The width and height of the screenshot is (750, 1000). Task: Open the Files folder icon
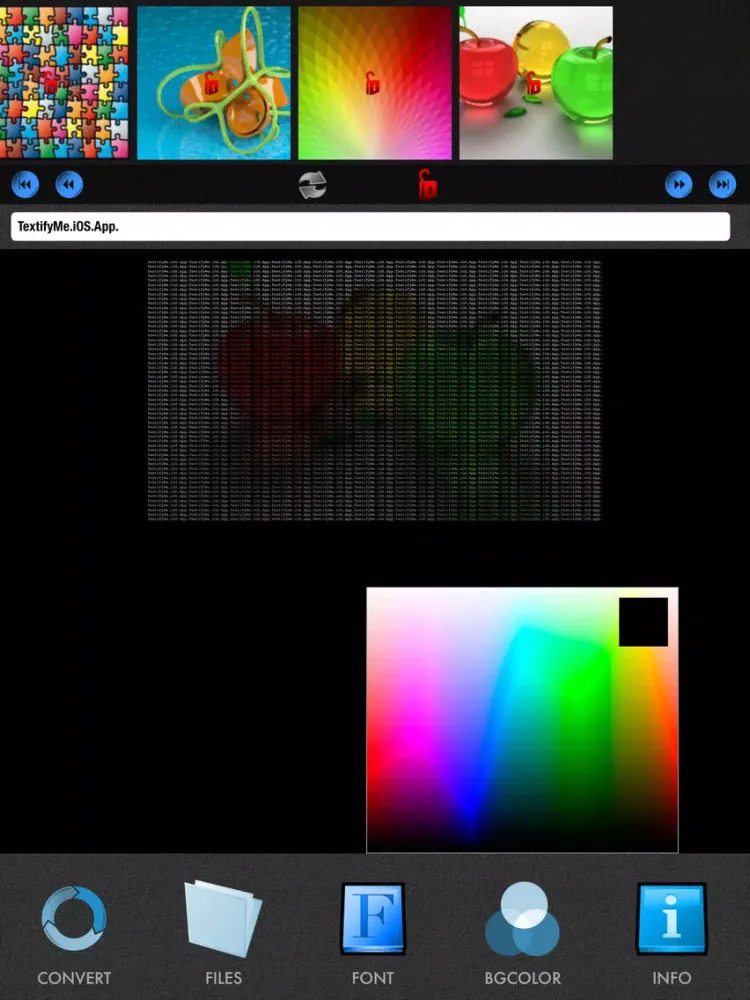click(x=223, y=918)
